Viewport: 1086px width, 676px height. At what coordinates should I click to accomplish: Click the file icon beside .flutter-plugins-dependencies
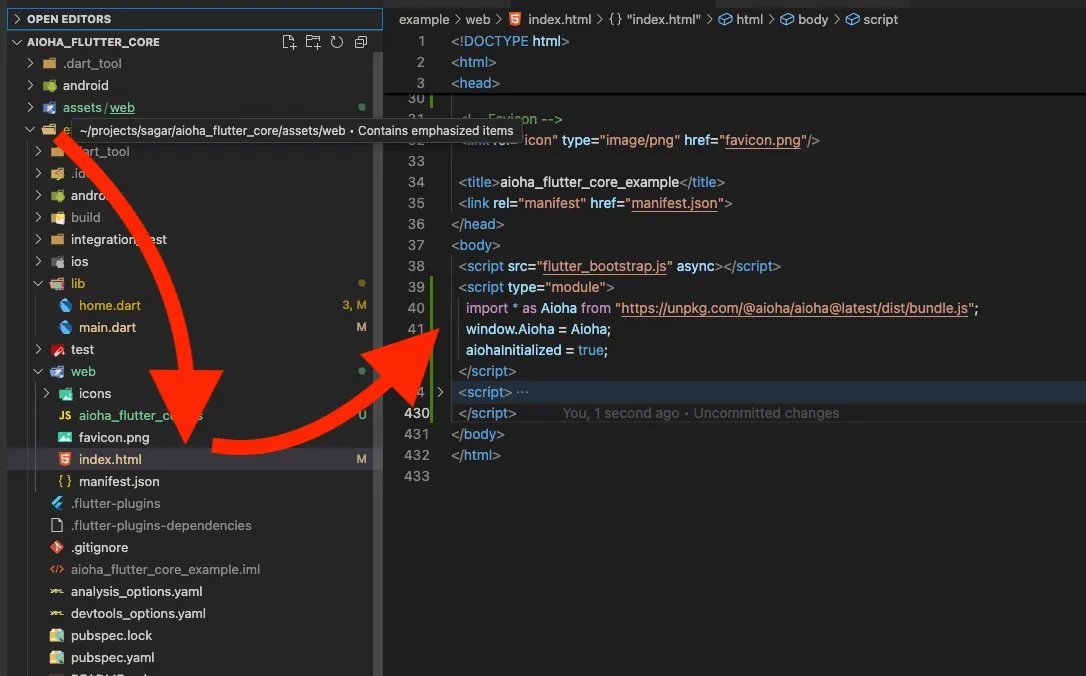pyautogui.click(x=57, y=526)
